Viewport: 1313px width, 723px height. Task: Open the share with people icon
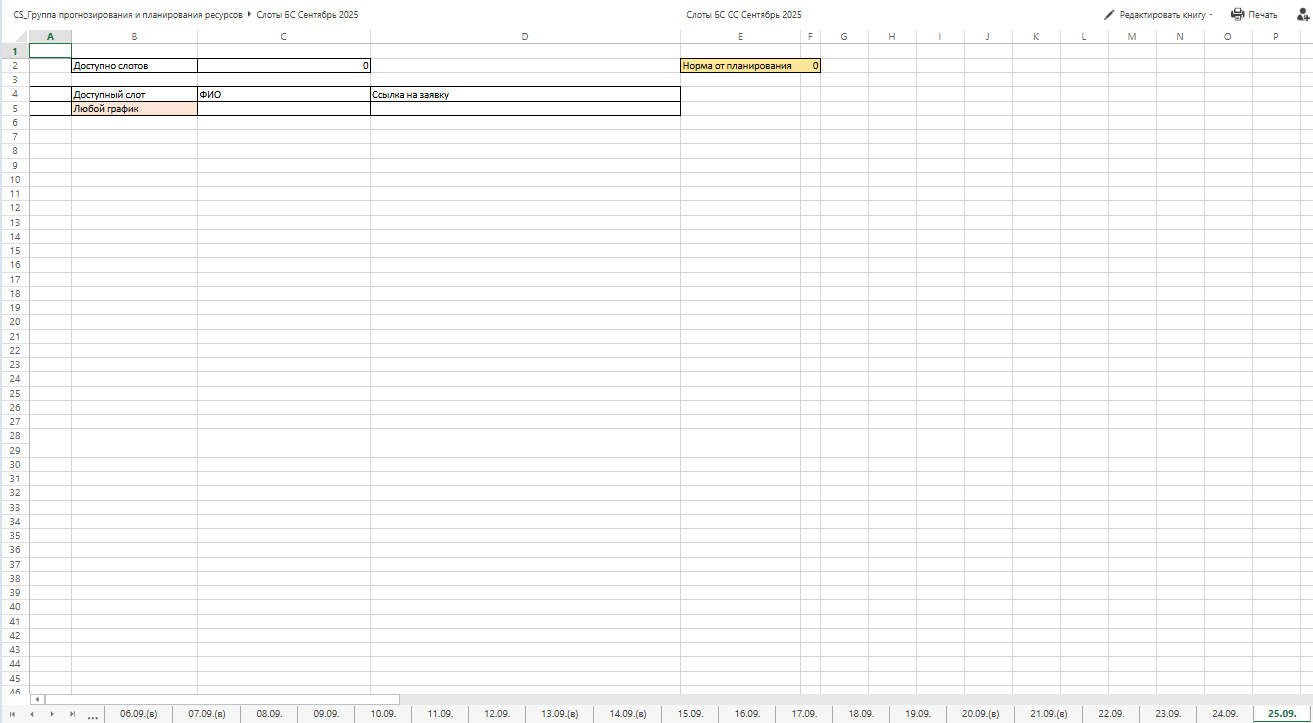click(1302, 14)
